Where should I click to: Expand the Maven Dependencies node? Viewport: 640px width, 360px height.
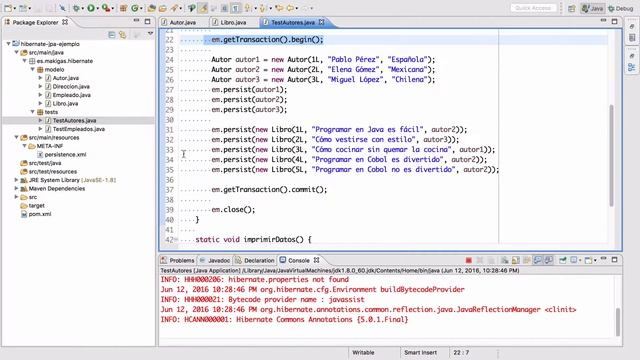pos(16,189)
